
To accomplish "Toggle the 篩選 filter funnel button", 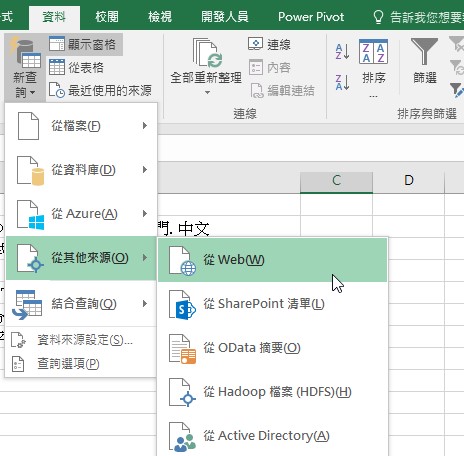I will coord(424,61).
